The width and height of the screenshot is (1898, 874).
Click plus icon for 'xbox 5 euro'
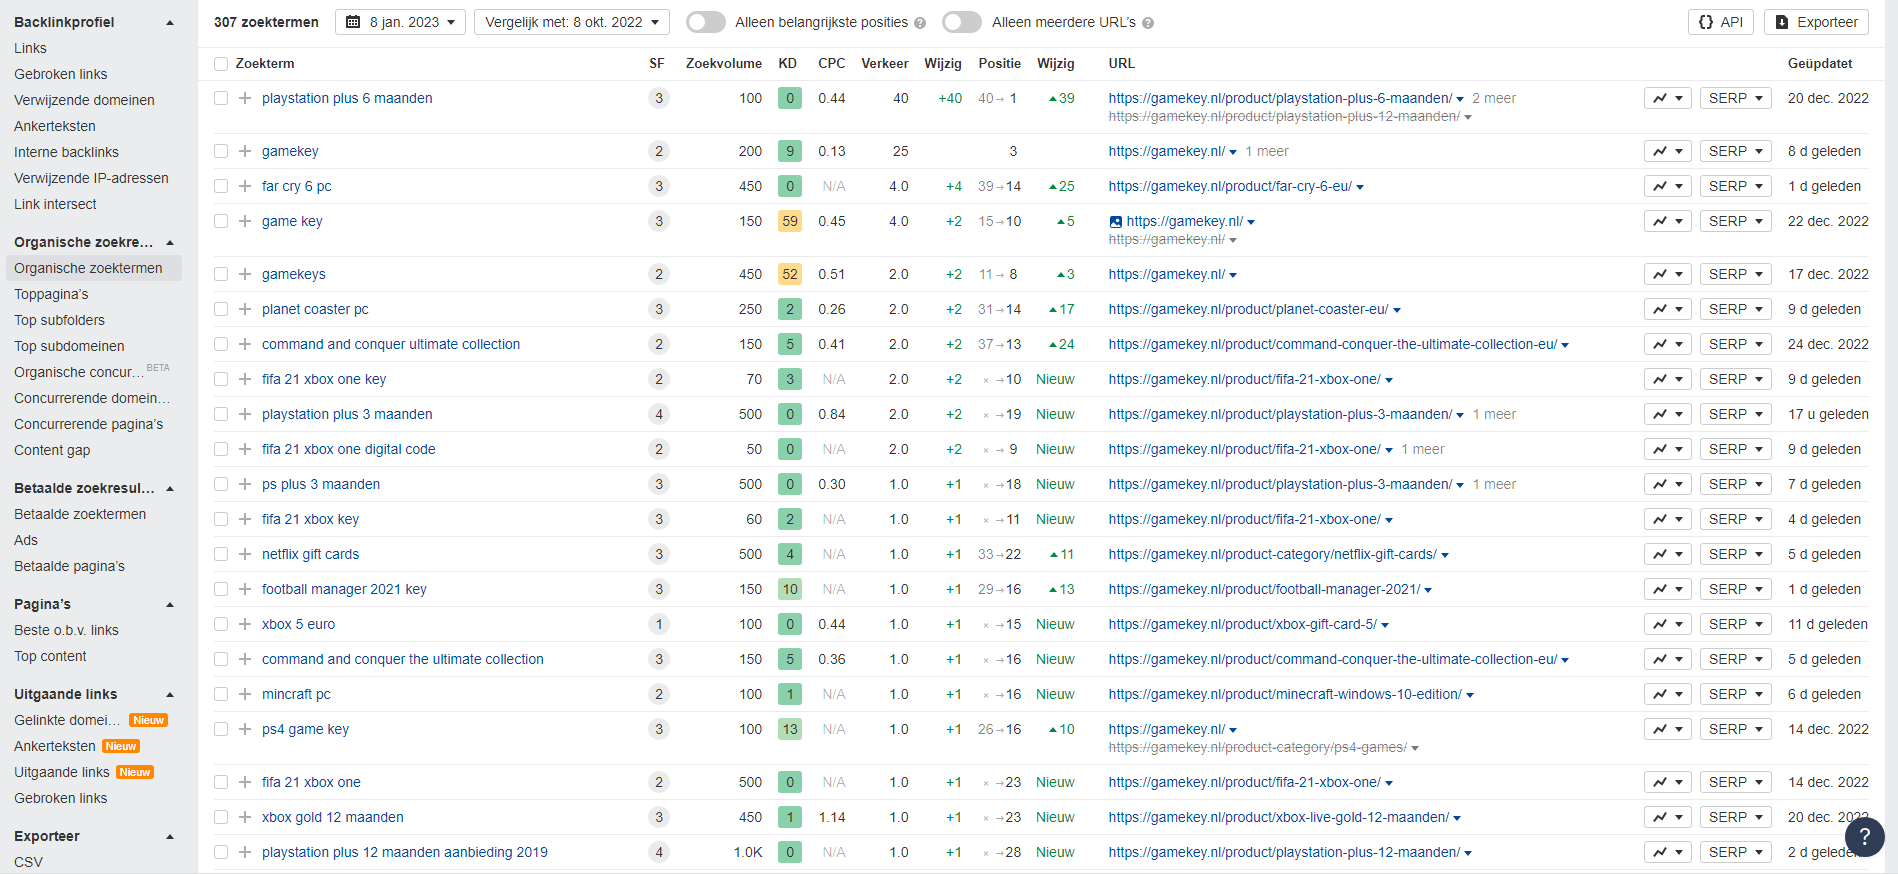click(x=244, y=624)
